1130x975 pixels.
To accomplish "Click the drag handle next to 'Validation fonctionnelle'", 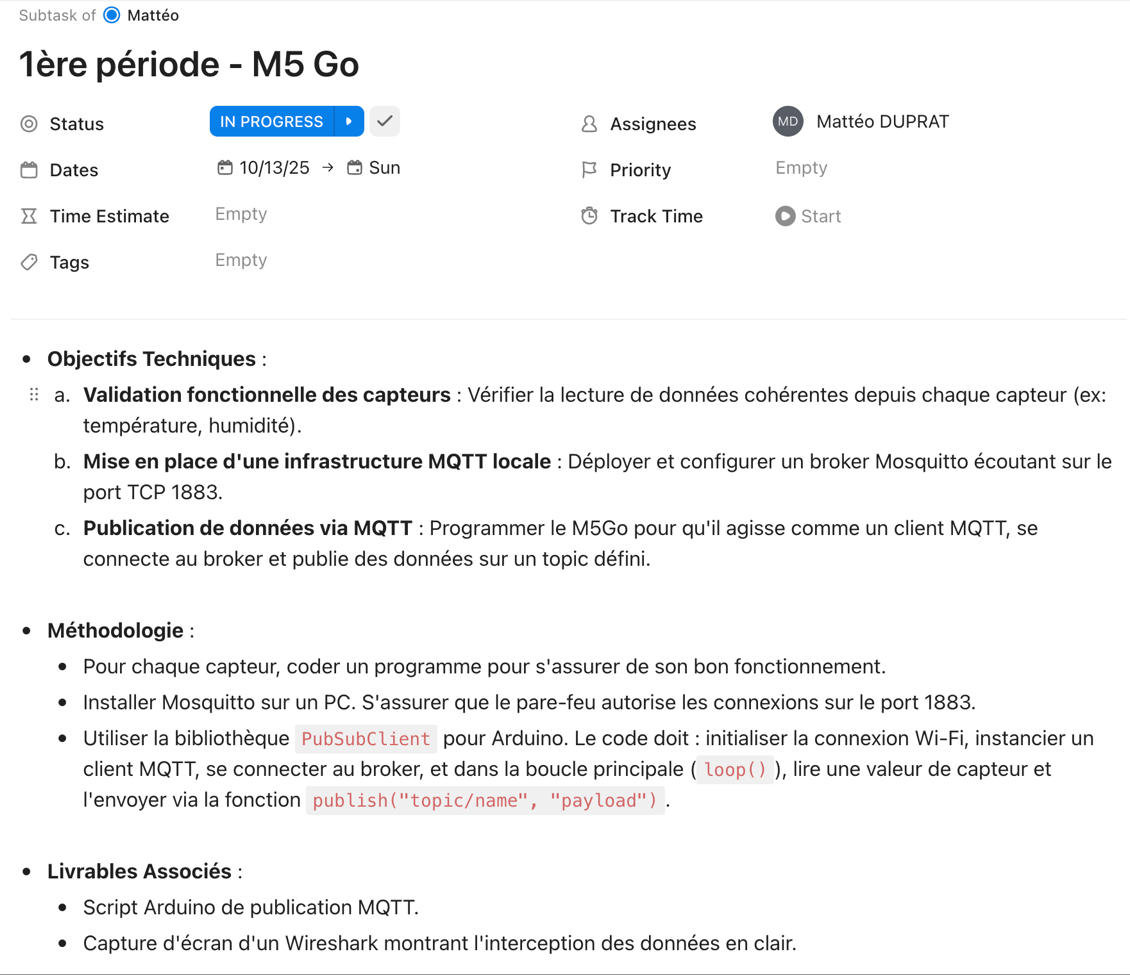I will (x=32, y=394).
